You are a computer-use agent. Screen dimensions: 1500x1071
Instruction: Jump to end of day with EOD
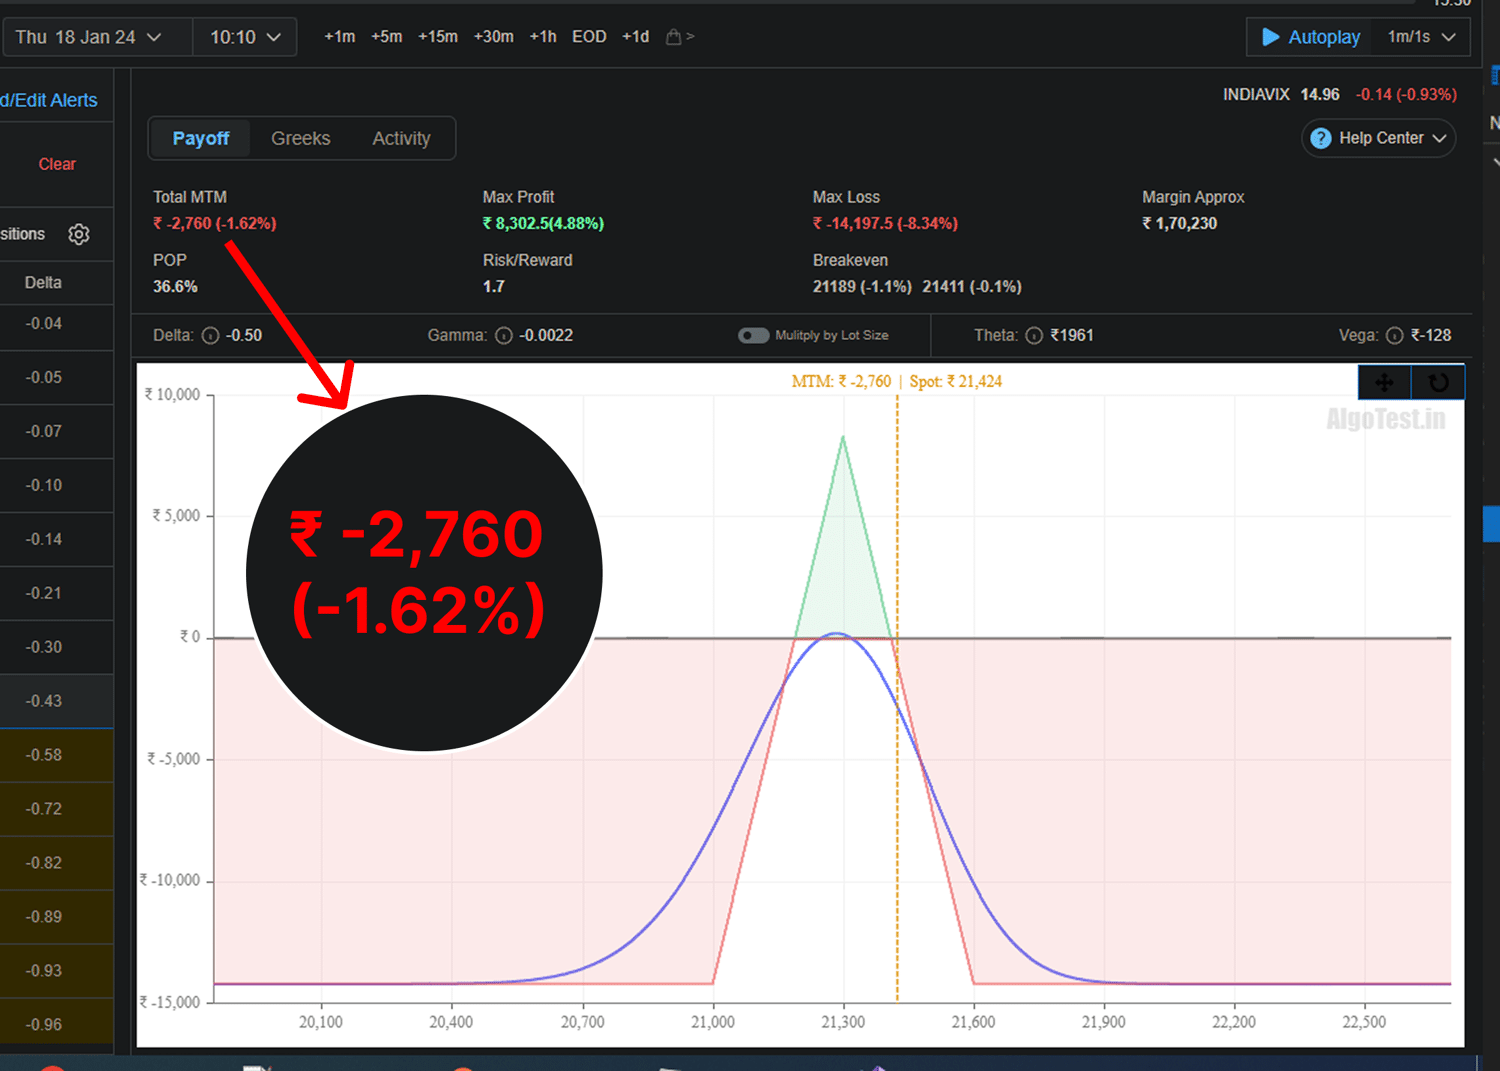[x=589, y=37]
